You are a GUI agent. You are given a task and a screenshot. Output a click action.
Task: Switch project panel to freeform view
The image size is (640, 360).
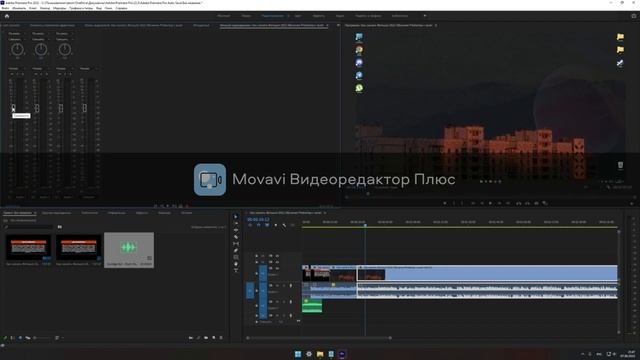(x=28, y=338)
